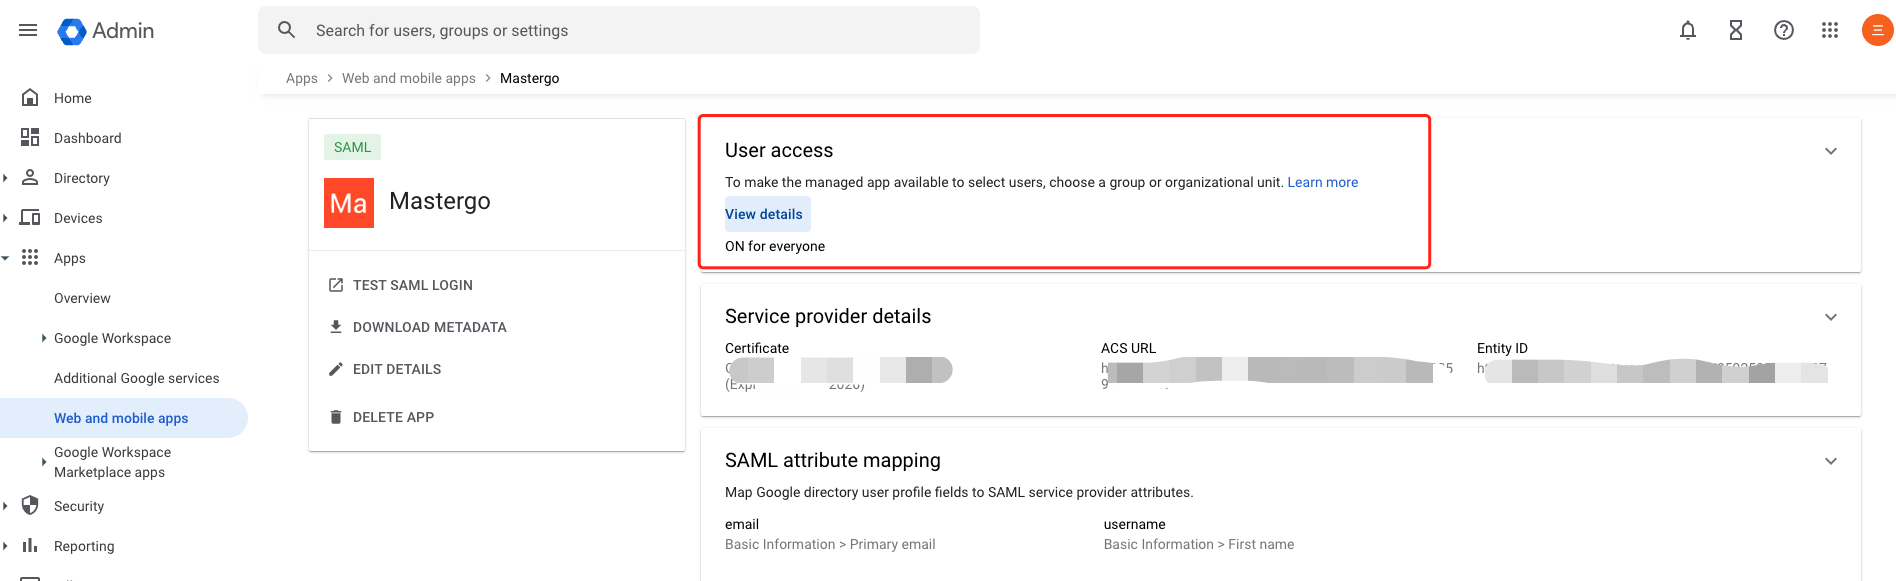Click TEST SAML LOGIN

pos(413,285)
